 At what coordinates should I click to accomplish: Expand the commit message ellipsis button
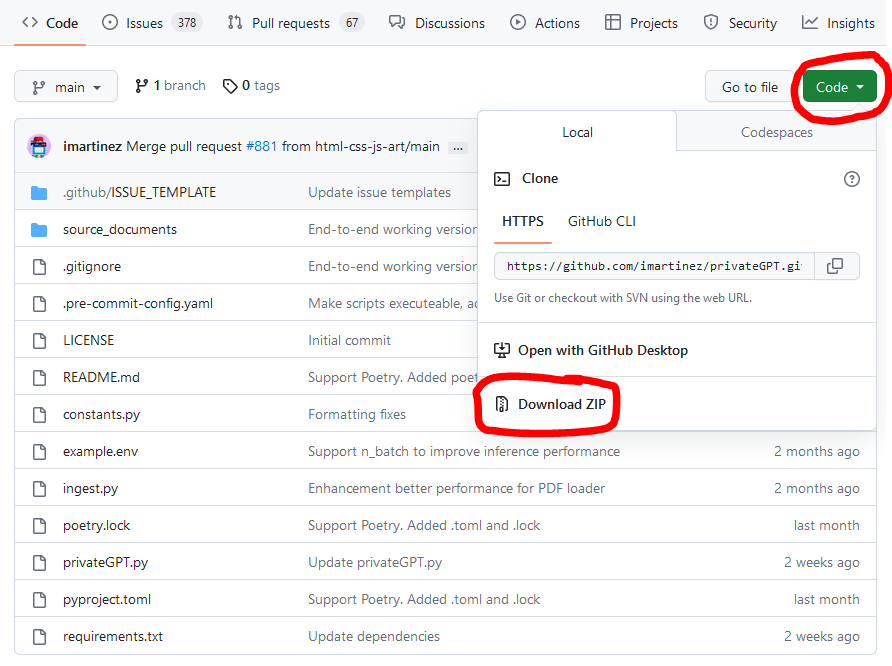[458, 147]
